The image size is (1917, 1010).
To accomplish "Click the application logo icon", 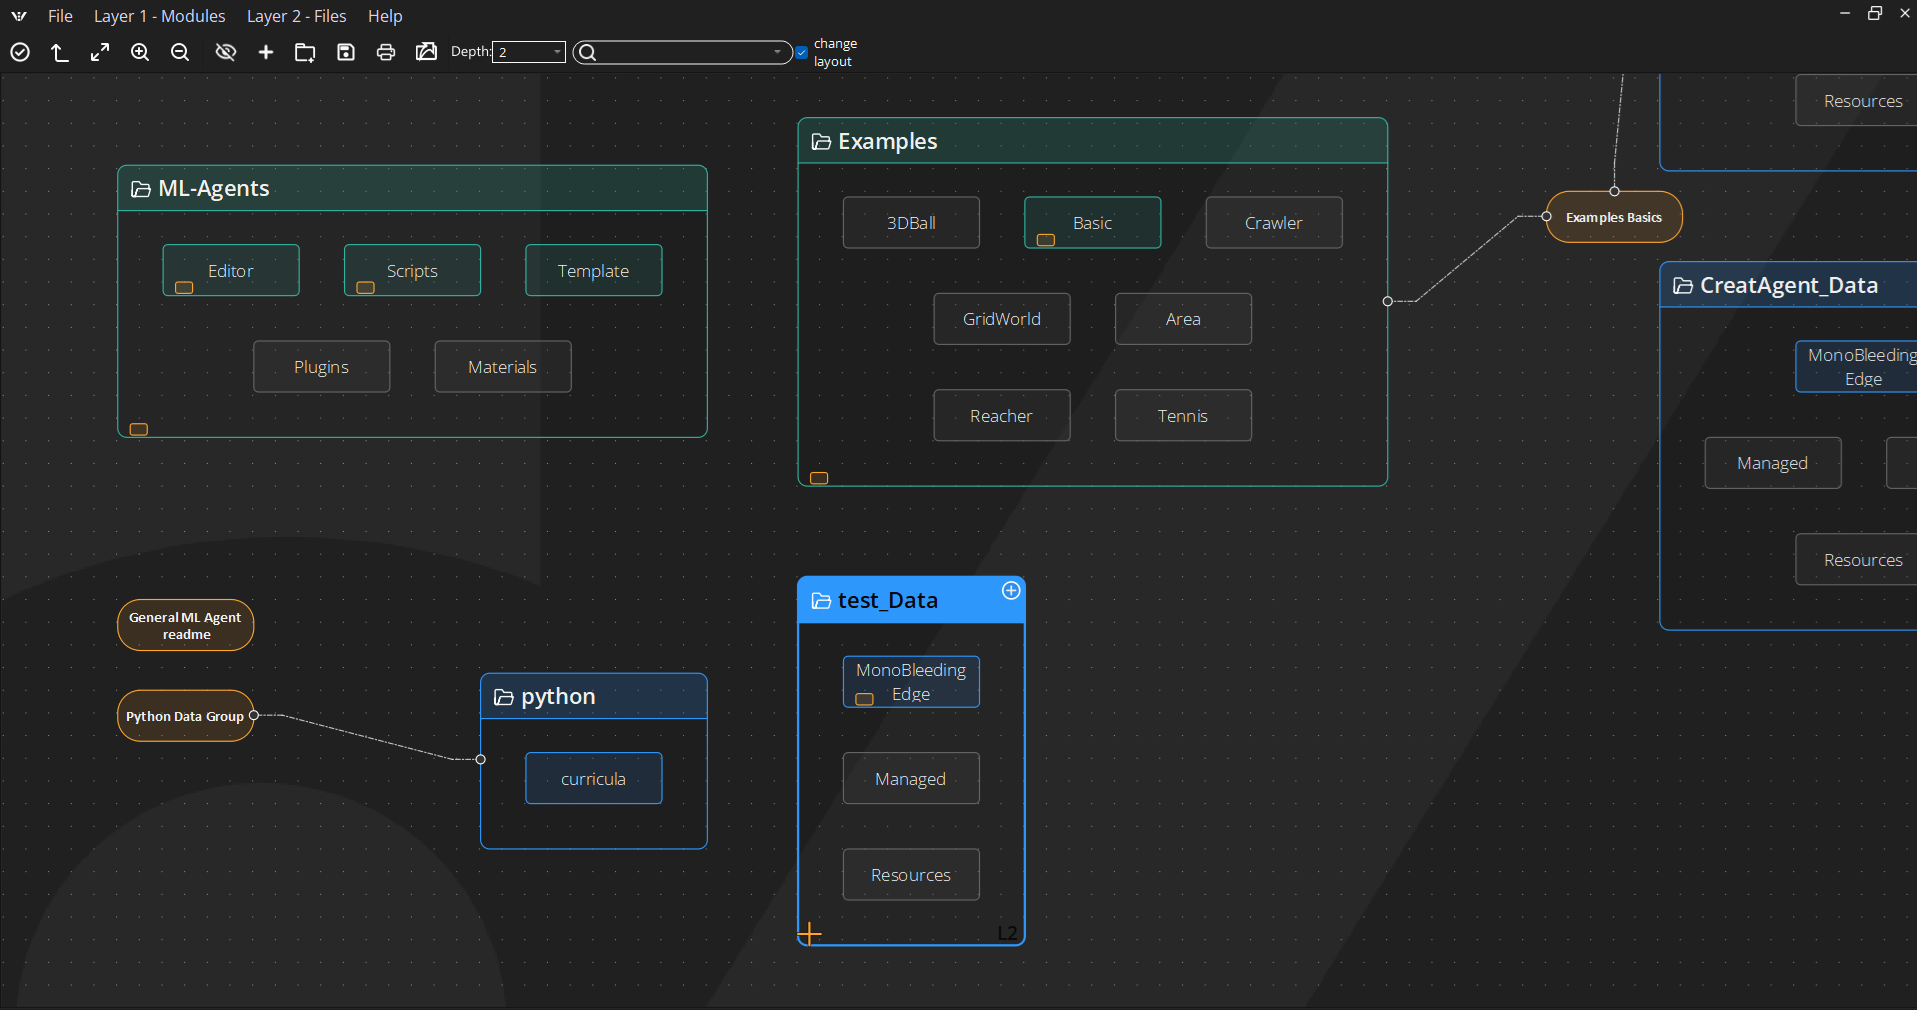I will coord(19,16).
